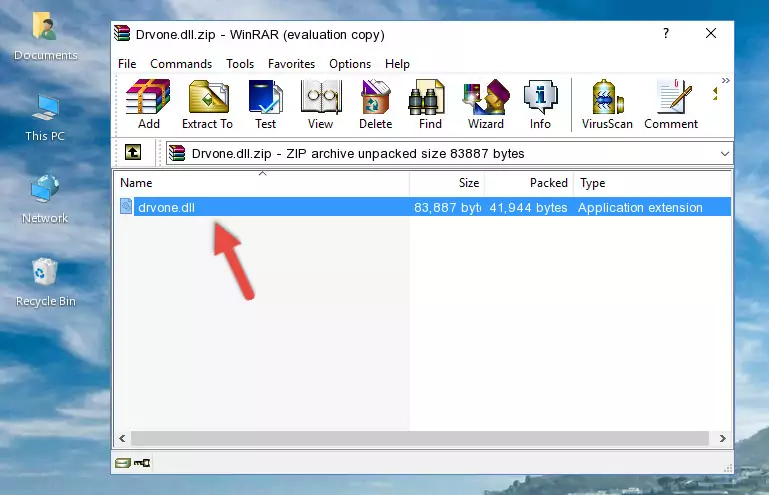
Task: Open the address bar dropdown arrow
Action: (x=724, y=154)
